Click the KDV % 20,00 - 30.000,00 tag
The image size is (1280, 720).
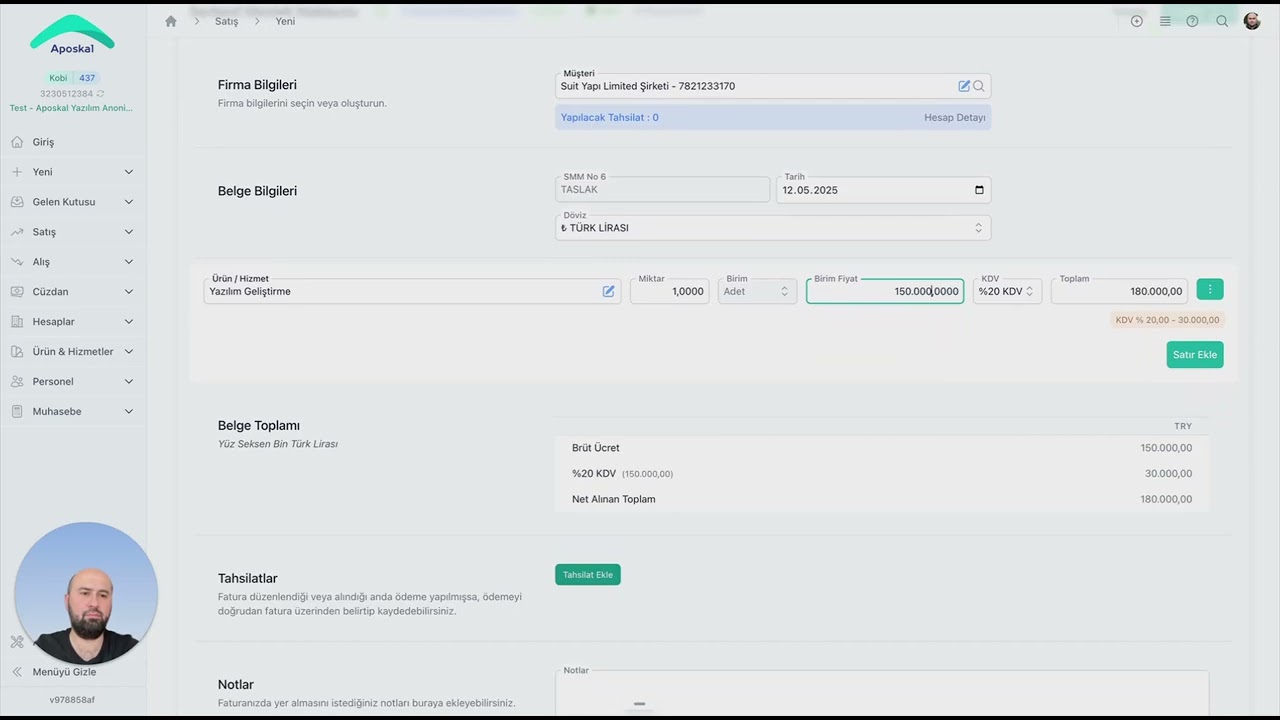[1168, 320]
